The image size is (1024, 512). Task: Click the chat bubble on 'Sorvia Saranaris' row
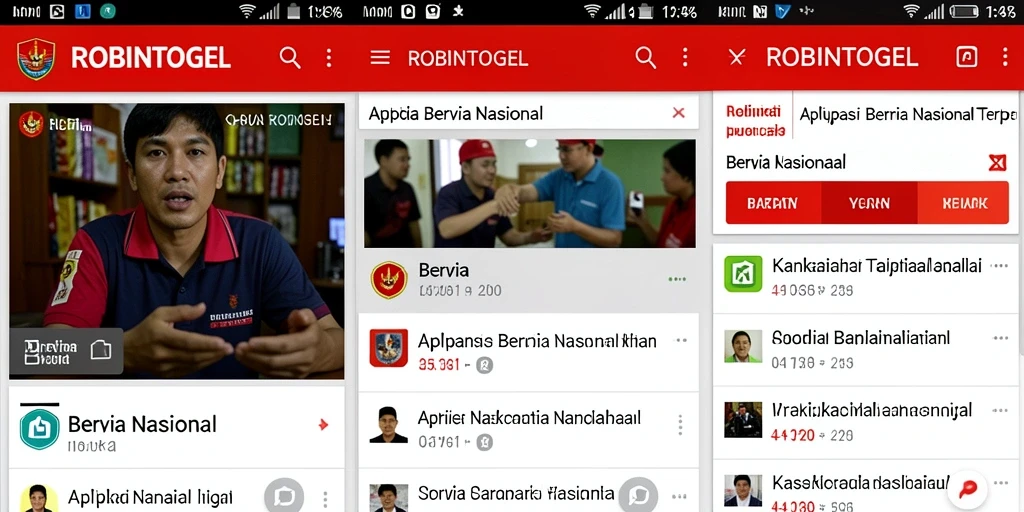coord(638,496)
